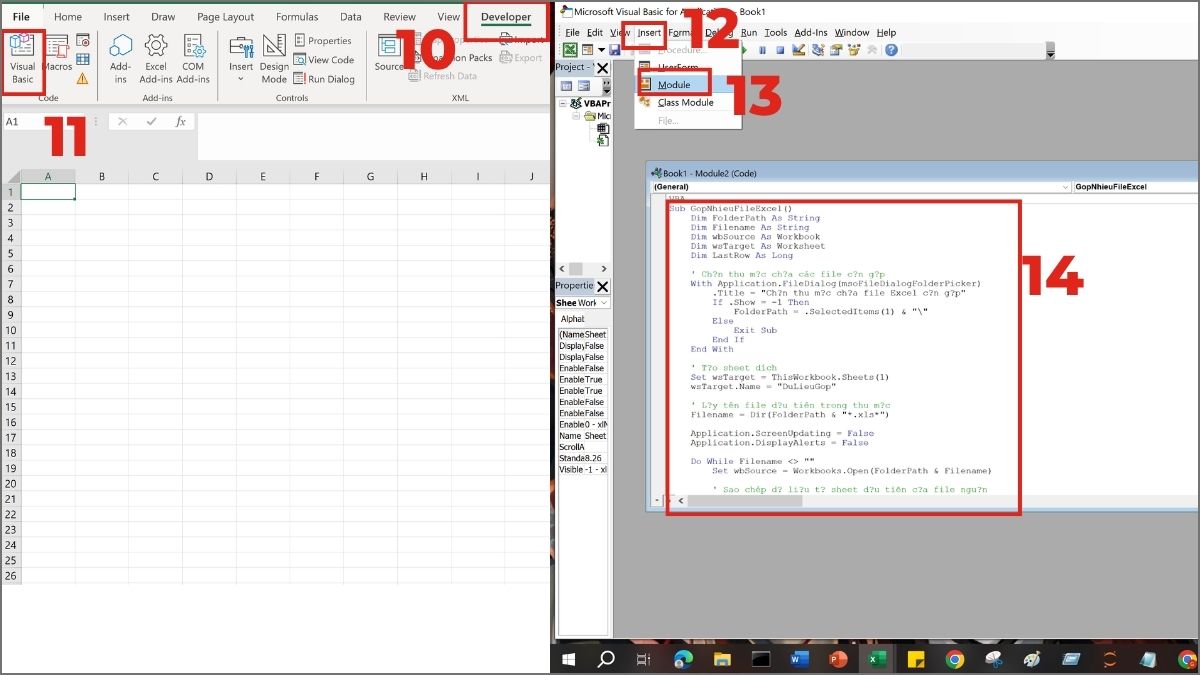
Task: Open taskbar Search magnifier
Action: click(605, 659)
